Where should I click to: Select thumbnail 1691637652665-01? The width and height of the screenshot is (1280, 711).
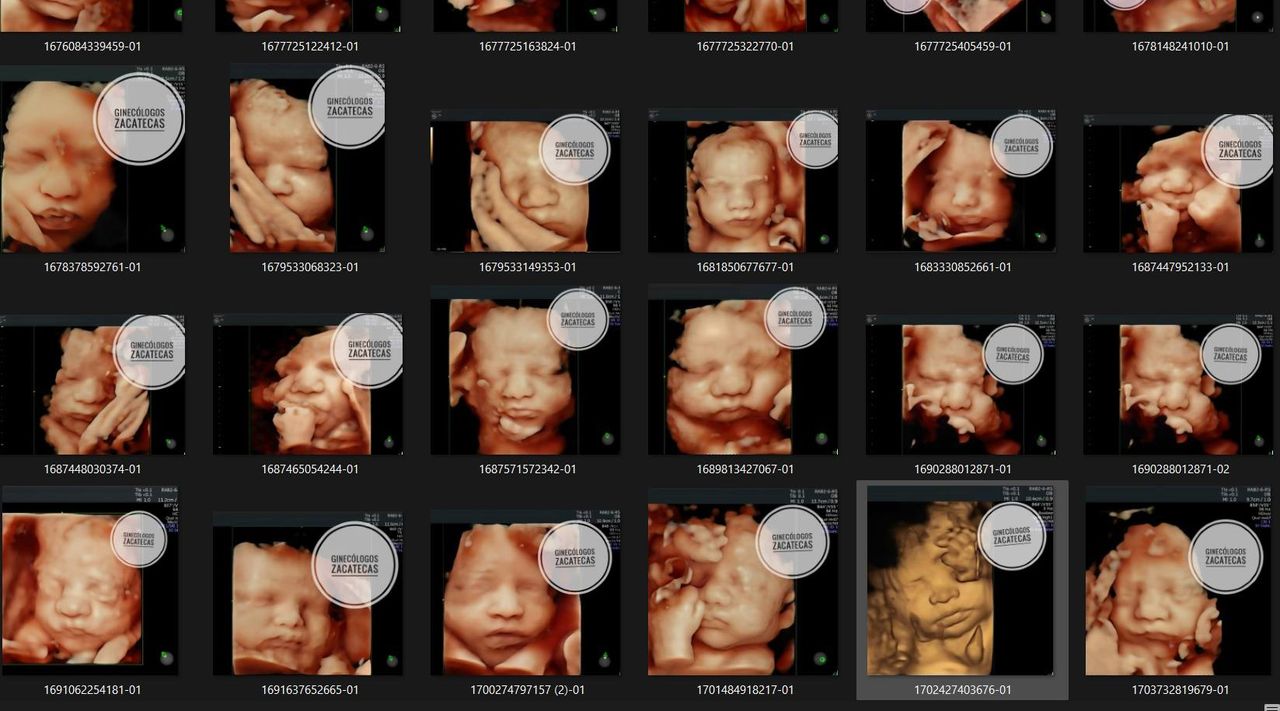[x=307, y=593]
